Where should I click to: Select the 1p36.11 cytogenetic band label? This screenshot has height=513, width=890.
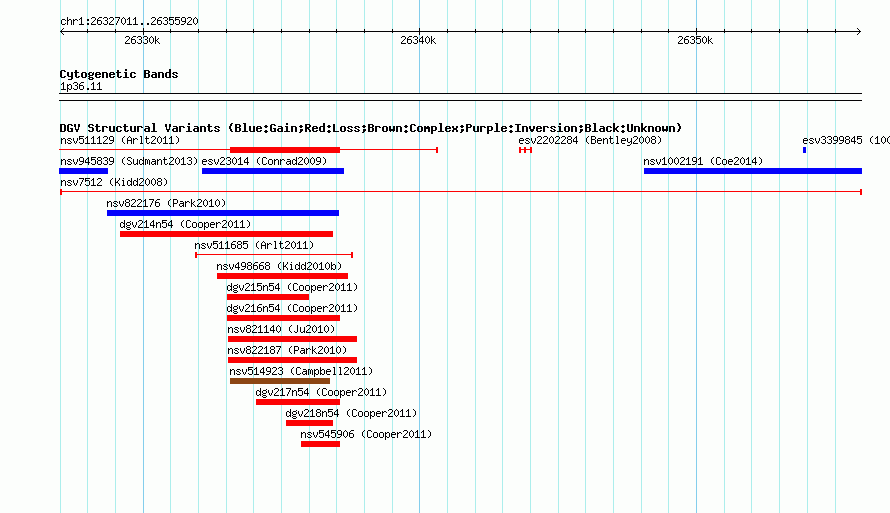tap(81, 86)
